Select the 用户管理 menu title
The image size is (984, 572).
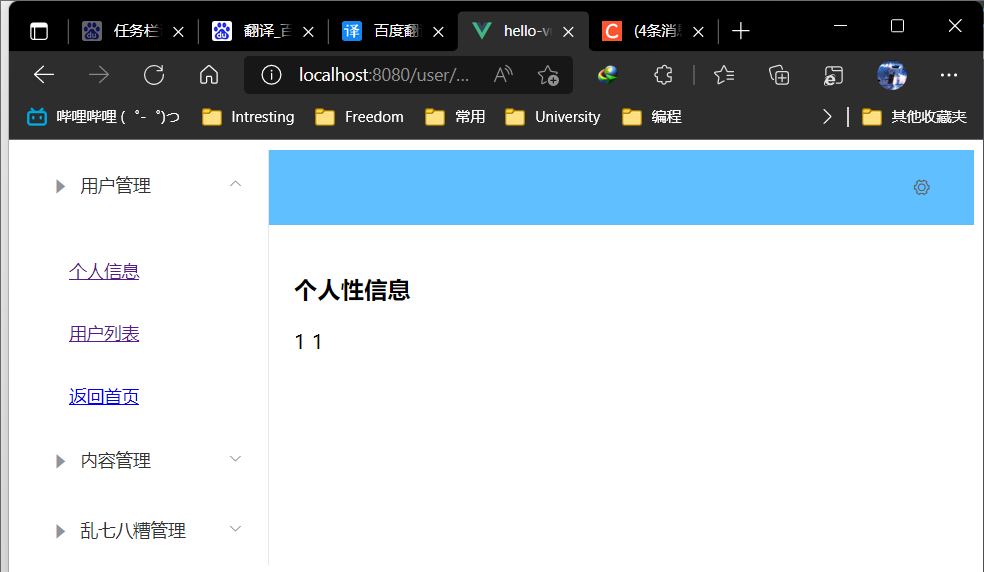tap(115, 186)
